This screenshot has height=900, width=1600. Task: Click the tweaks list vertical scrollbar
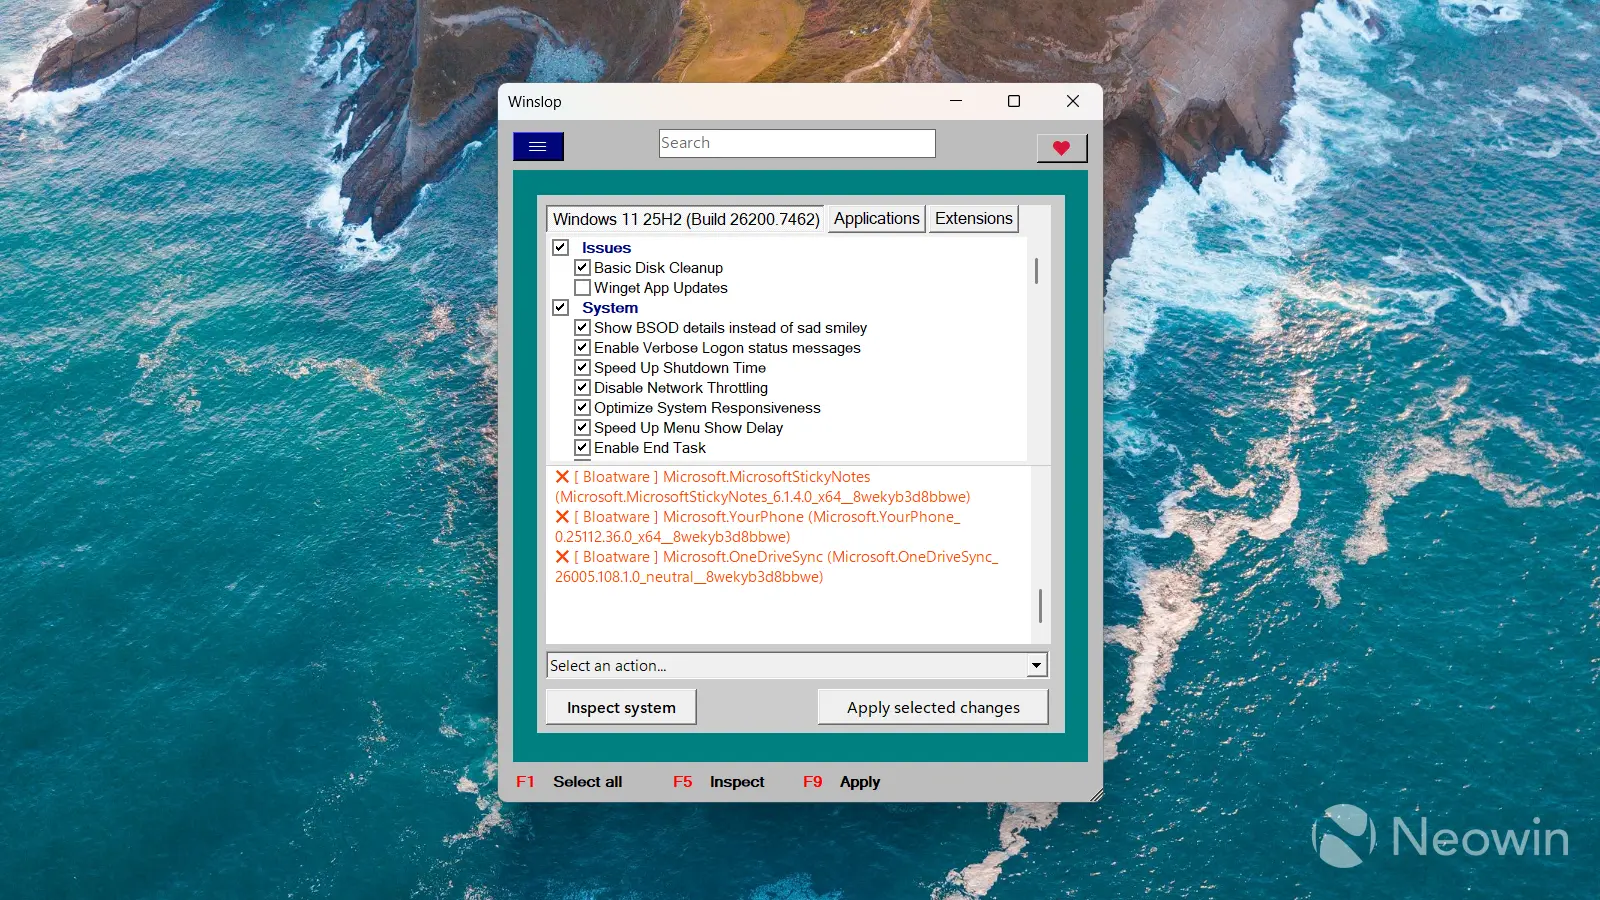(1036, 271)
